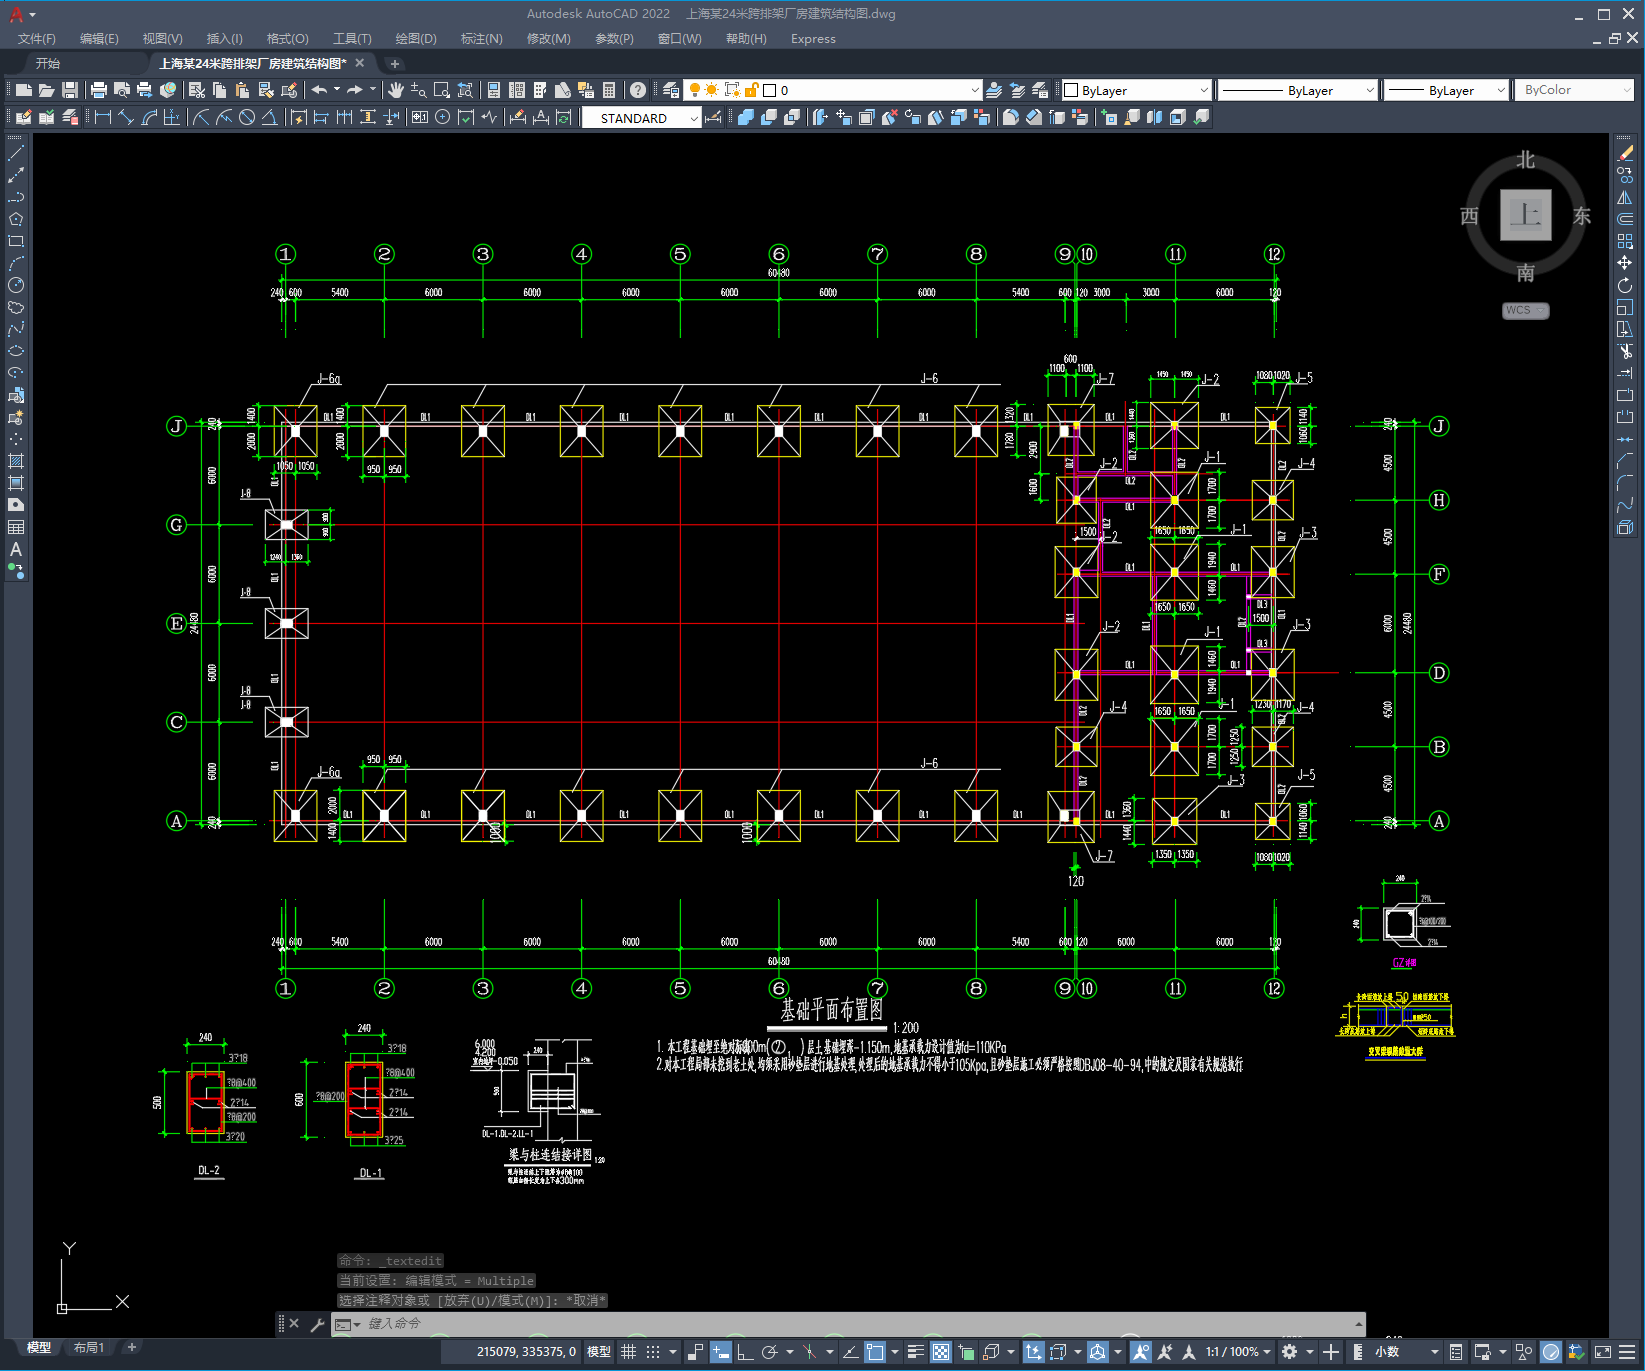Open the 绘图(D) menu

pyautogui.click(x=416, y=39)
